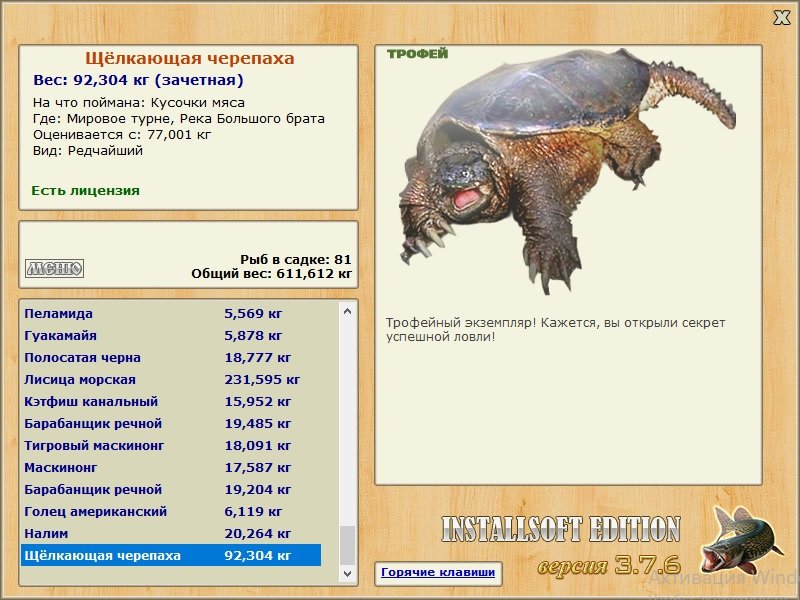
Task: Open the Меню button in keepnet panel
Action: point(55,268)
